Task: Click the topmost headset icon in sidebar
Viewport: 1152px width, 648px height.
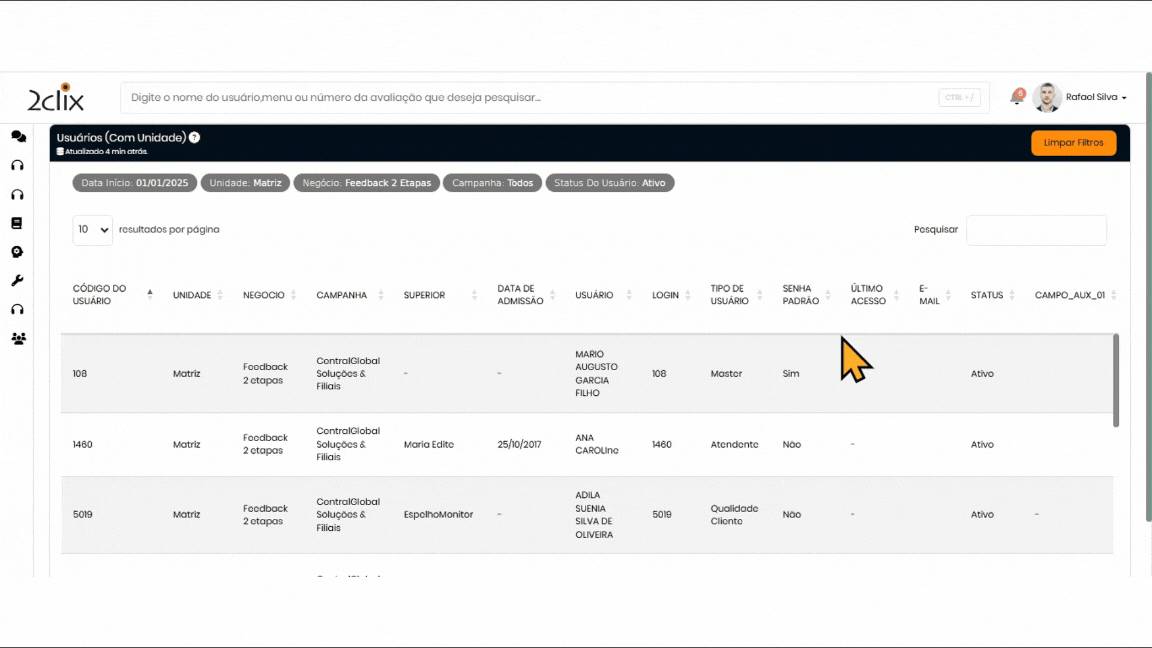Action: point(17,165)
